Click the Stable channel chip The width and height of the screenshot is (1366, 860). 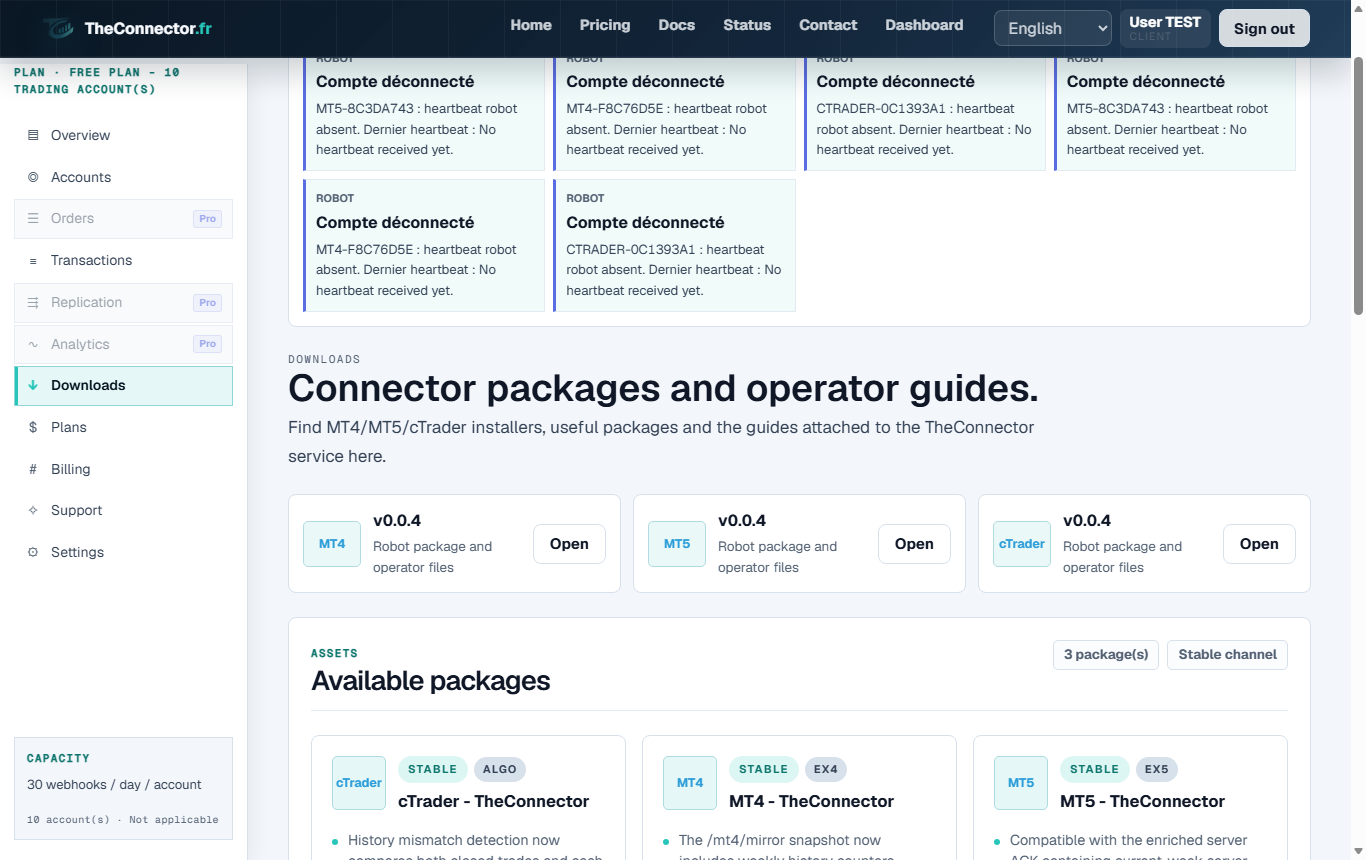coord(1227,655)
